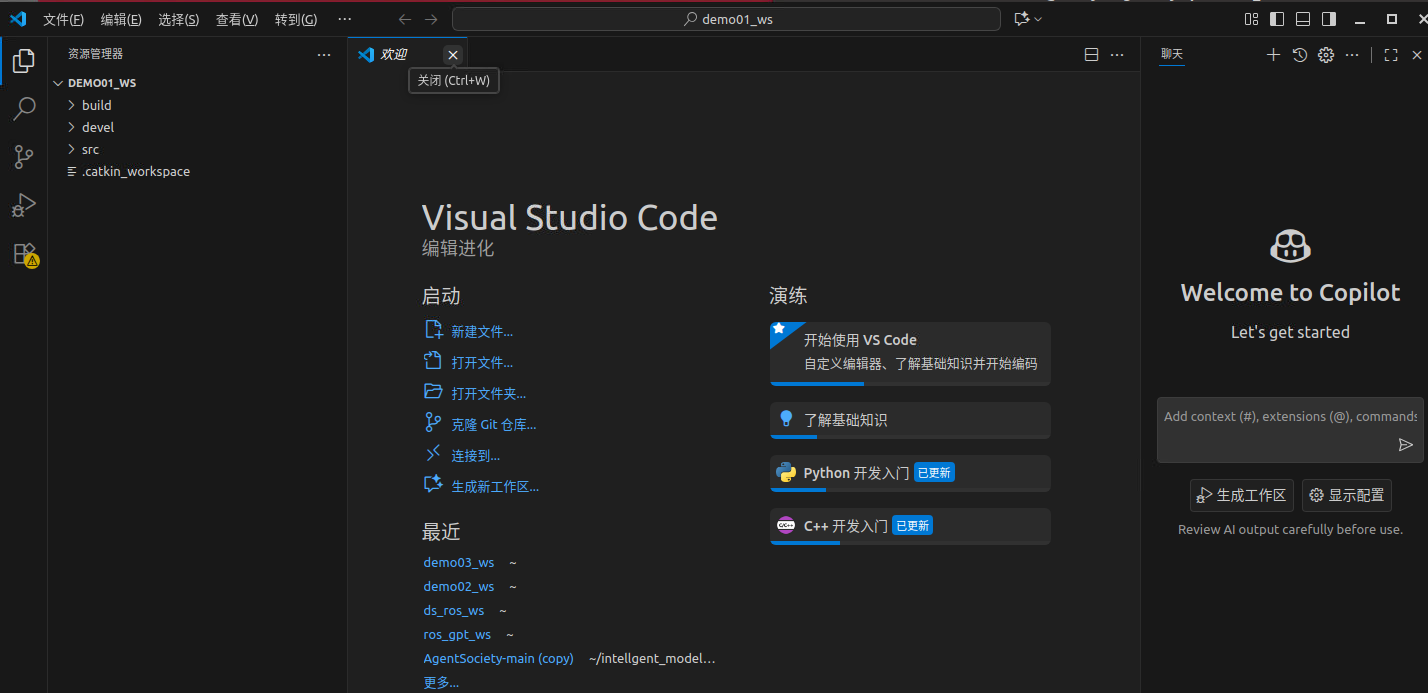Toggle the bottom panel
Viewport: 1428px width, 693px height.
point(1303,19)
